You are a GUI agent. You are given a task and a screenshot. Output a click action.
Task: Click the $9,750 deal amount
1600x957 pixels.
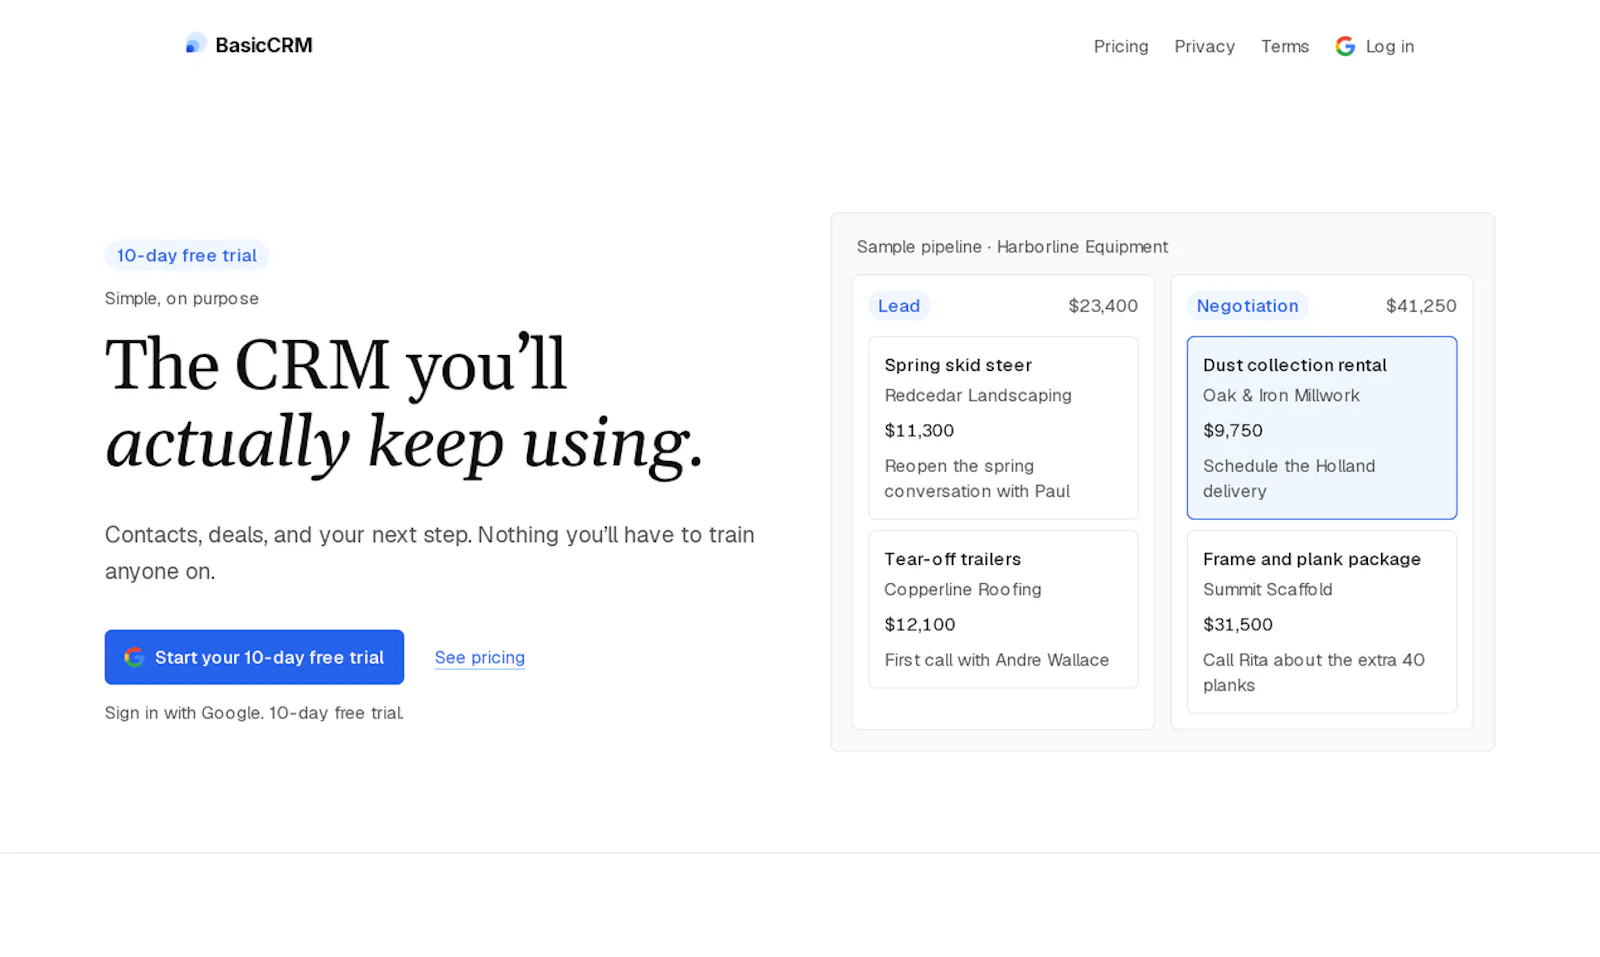1233,430
